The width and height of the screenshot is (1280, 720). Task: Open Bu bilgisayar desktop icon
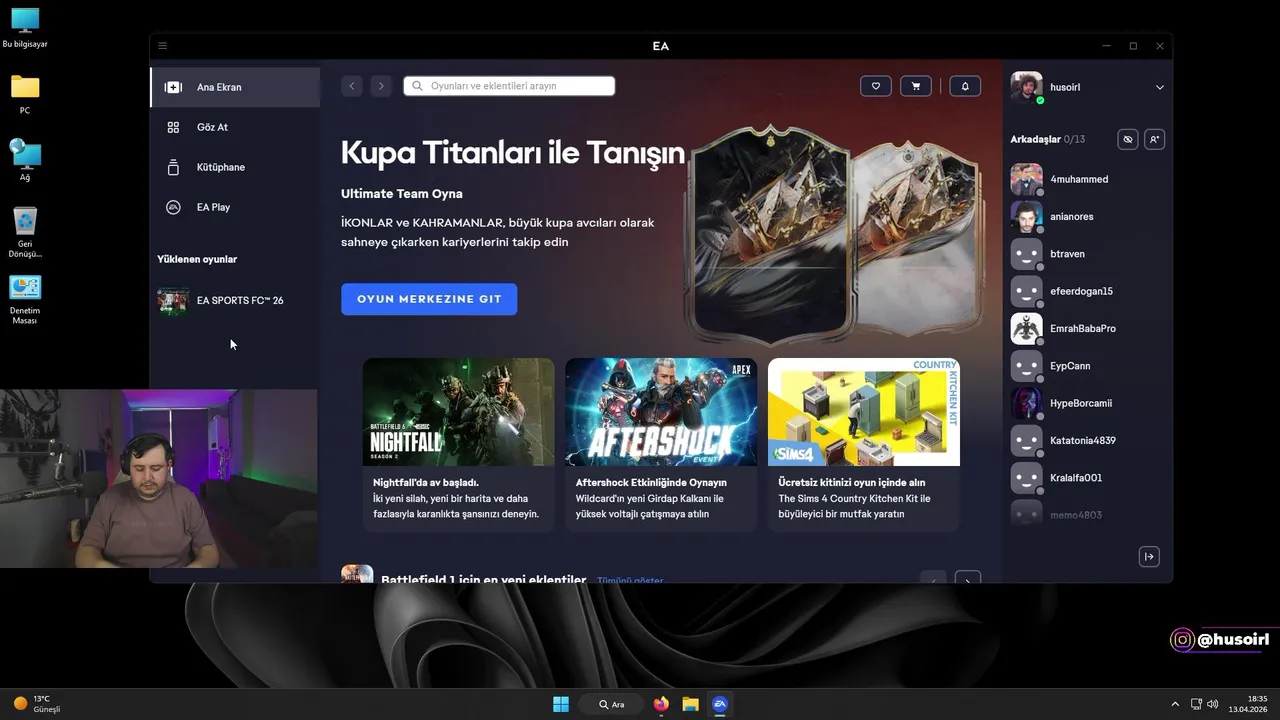pyautogui.click(x=25, y=29)
